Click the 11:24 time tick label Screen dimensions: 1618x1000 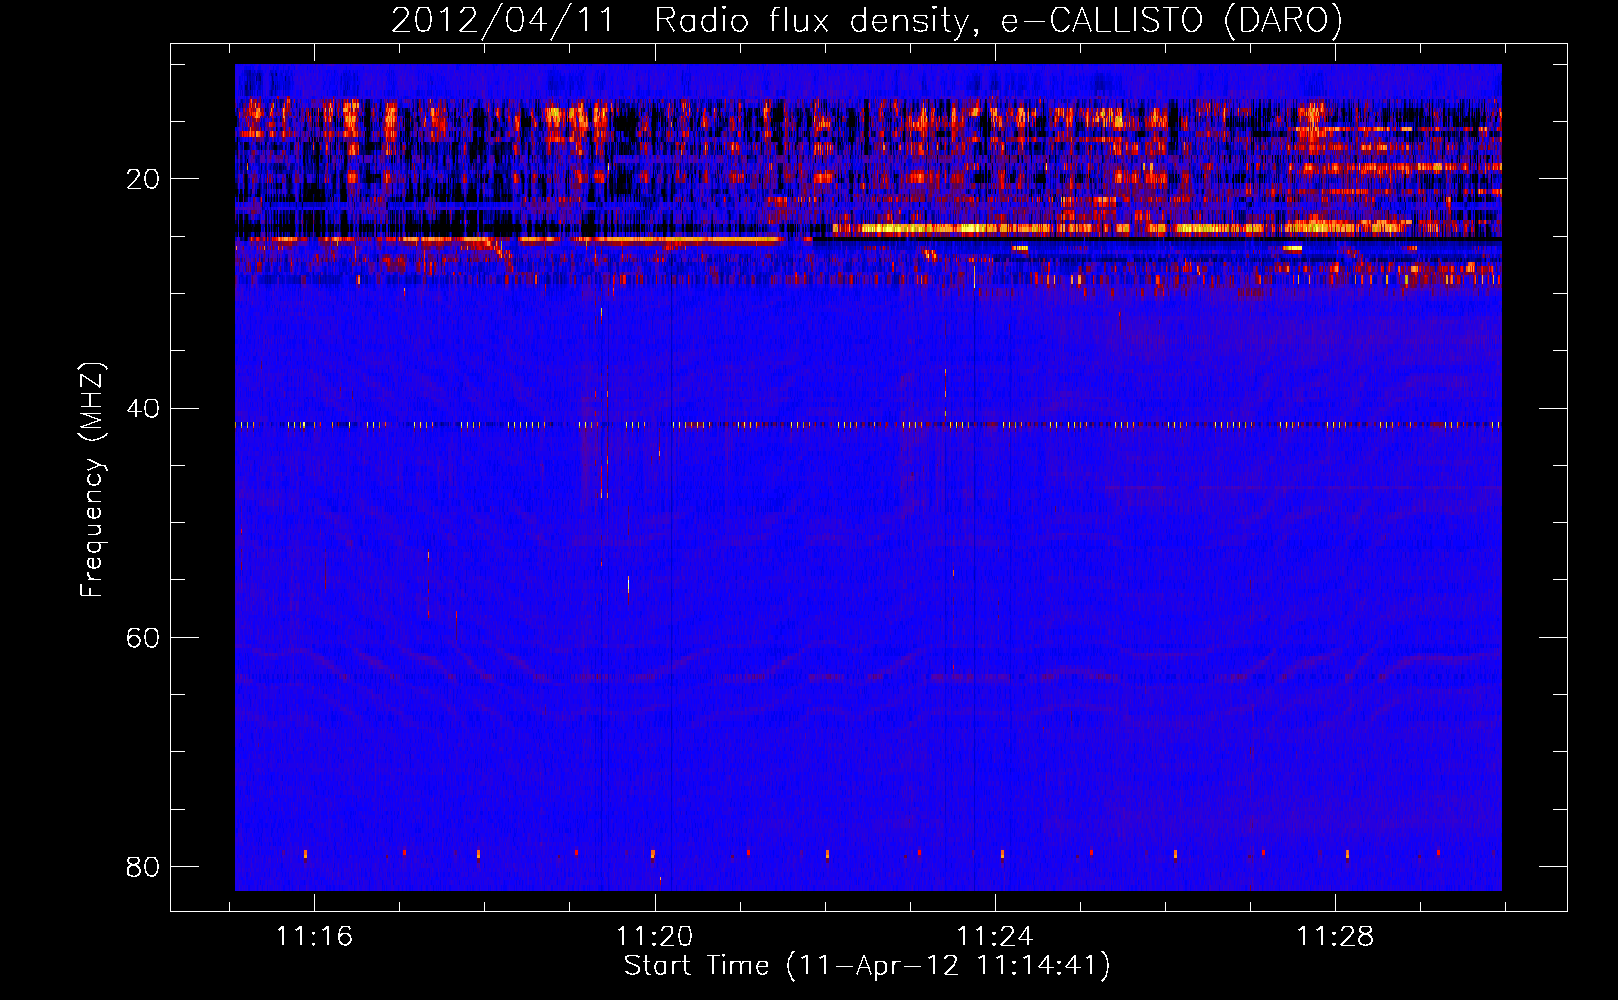click(x=995, y=937)
